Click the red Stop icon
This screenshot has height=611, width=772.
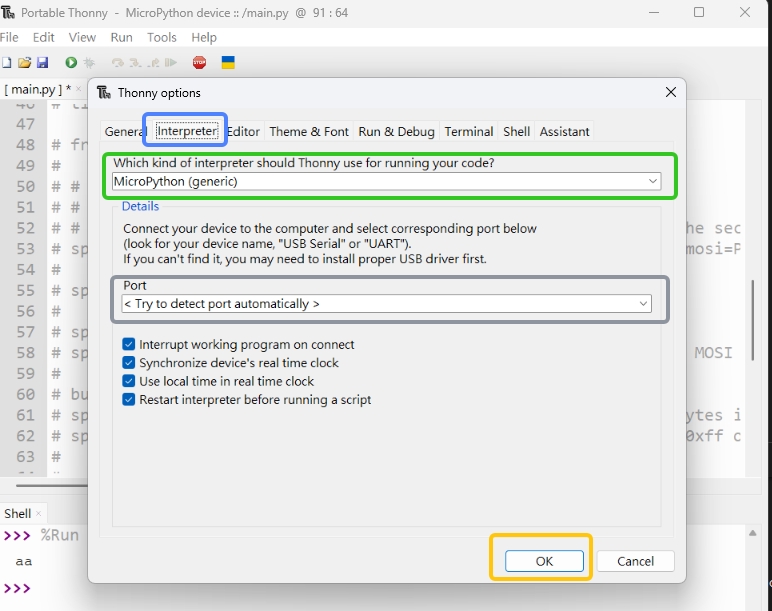pyautogui.click(x=199, y=63)
